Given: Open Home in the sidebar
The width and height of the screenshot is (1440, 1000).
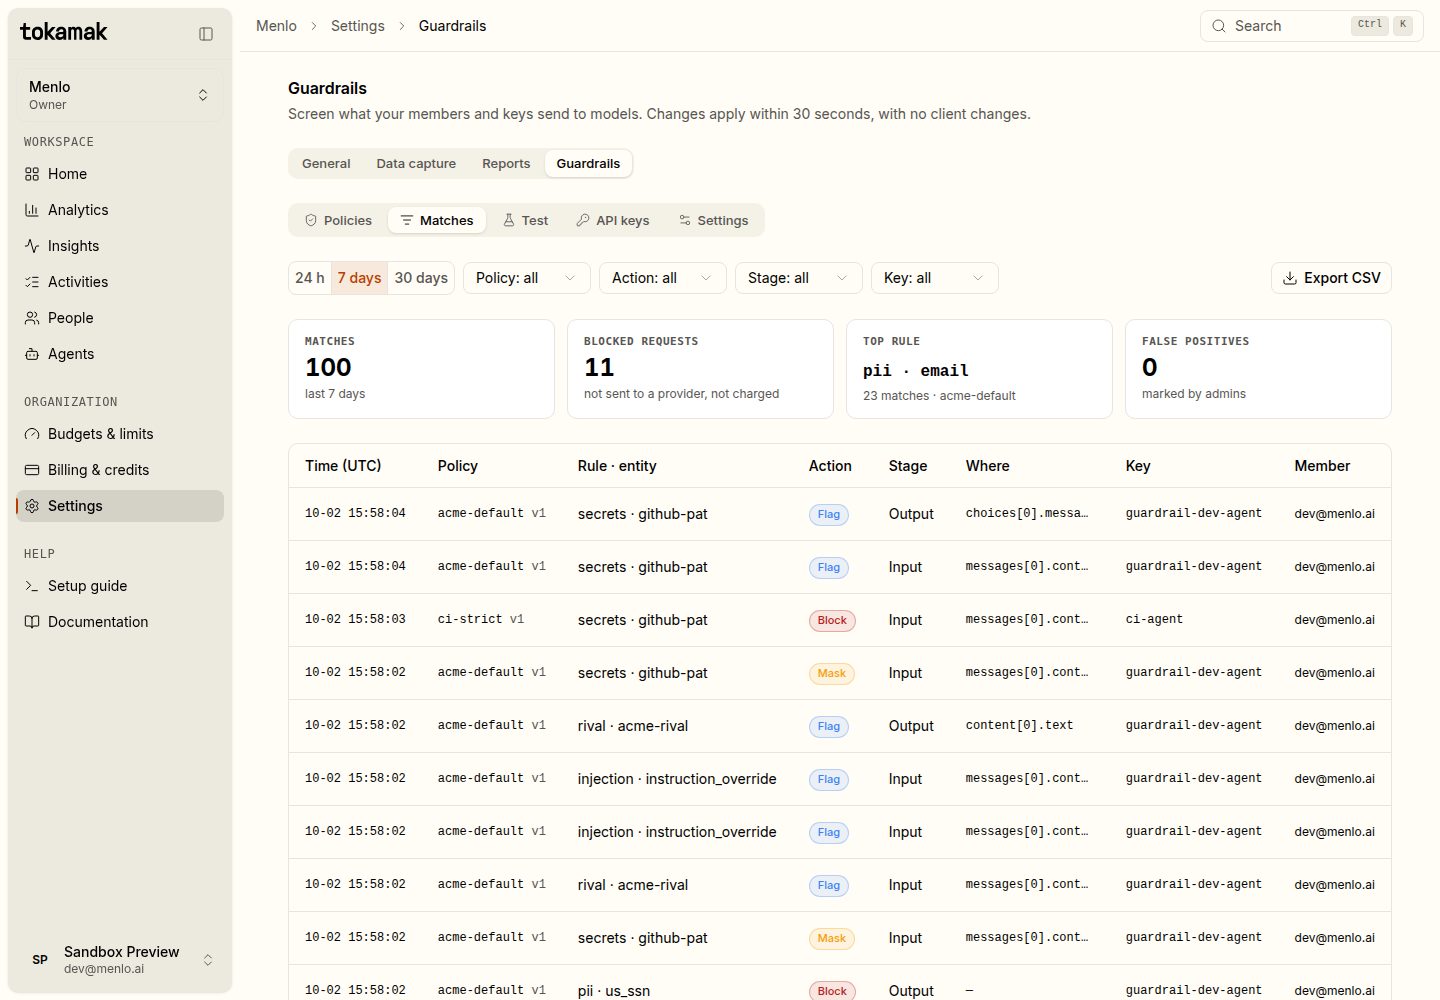Looking at the screenshot, I should pyautogui.click(x=120, y=174).
